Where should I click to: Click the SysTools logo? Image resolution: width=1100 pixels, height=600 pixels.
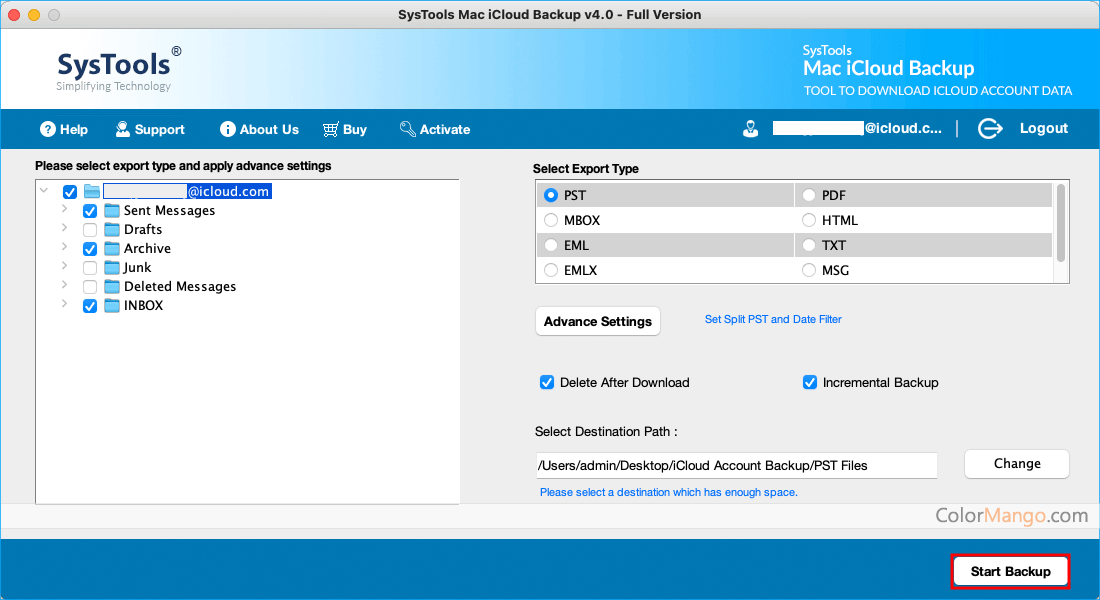point(119,69)
